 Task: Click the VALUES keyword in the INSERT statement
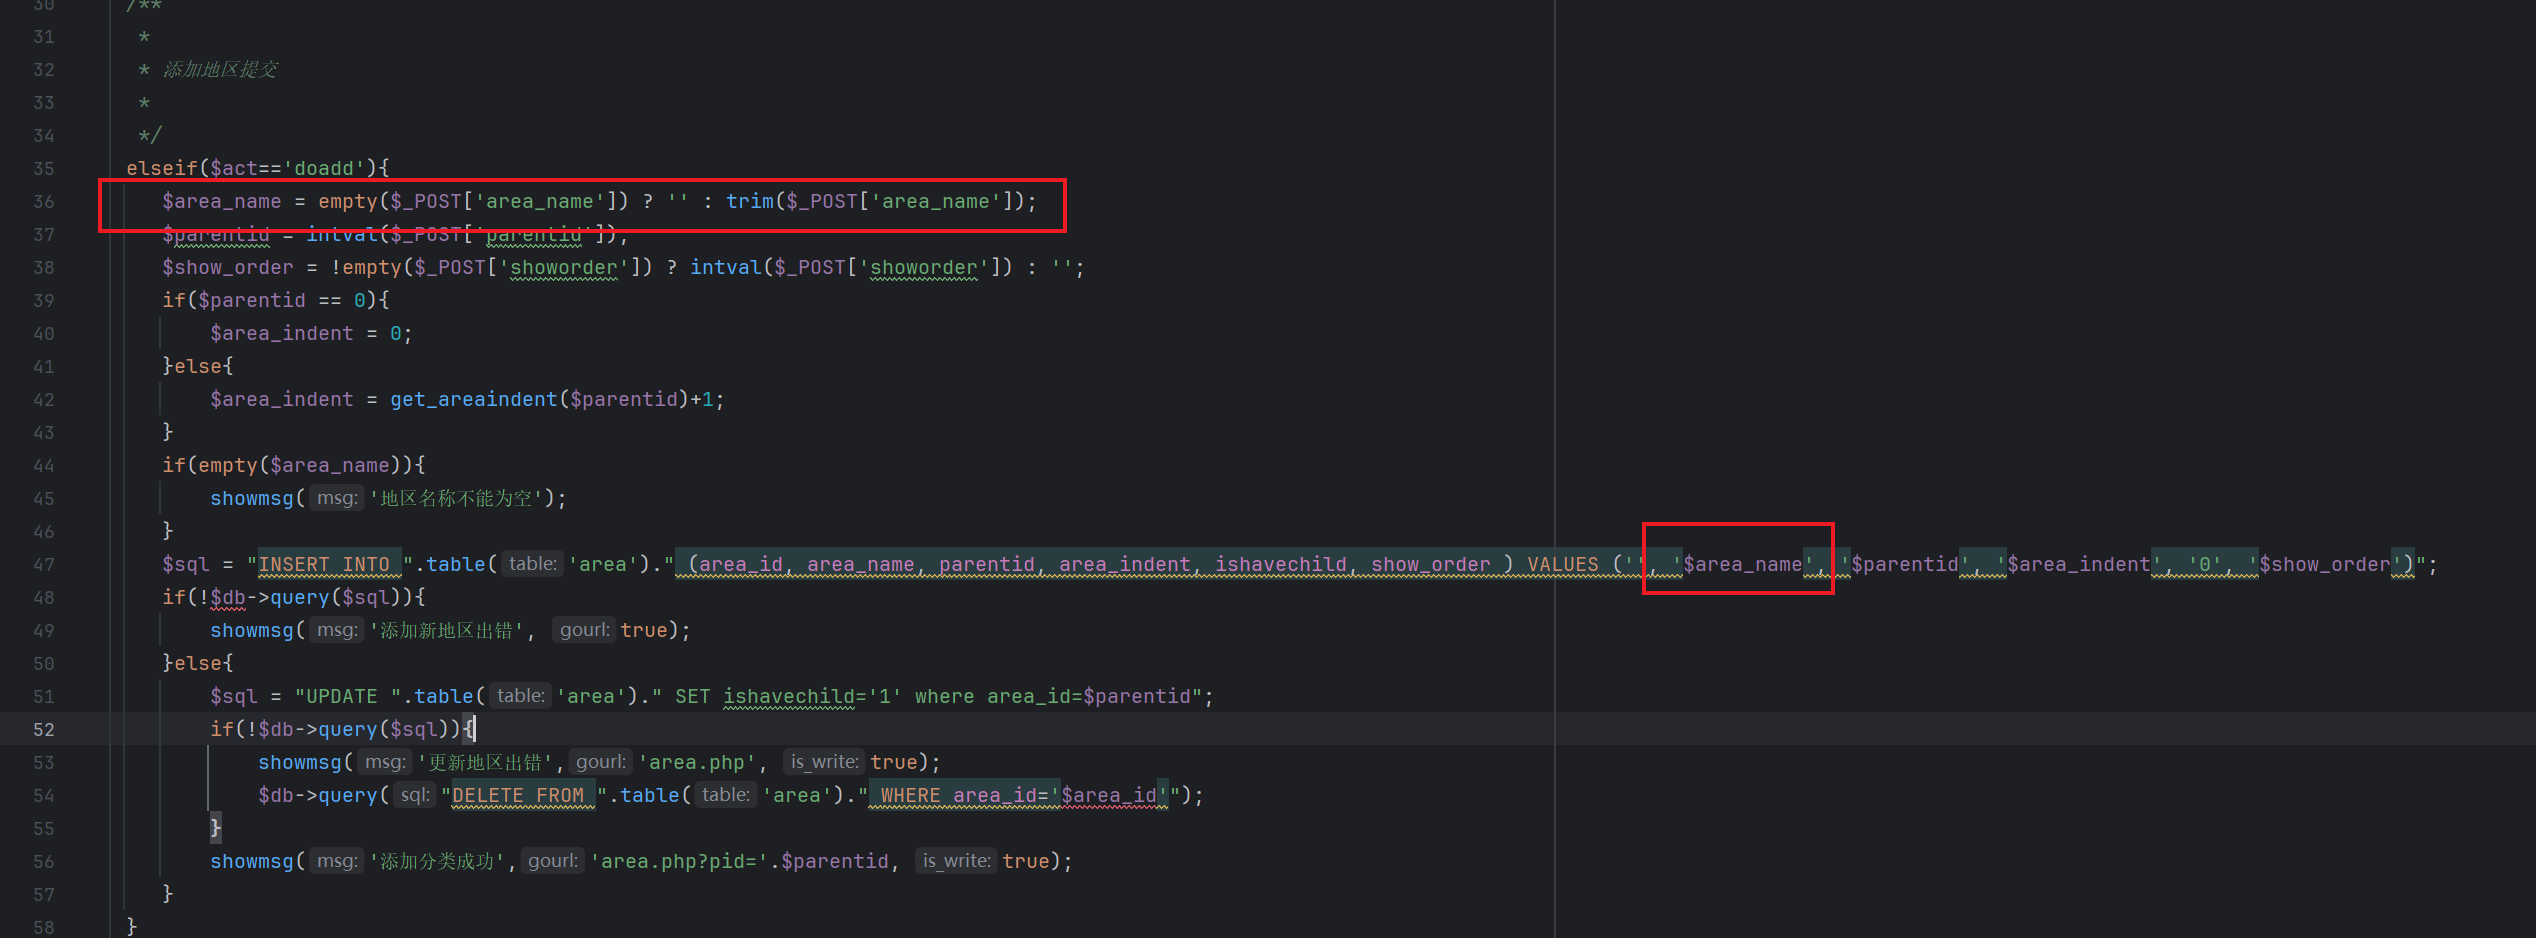click(x=1562, y=564)
